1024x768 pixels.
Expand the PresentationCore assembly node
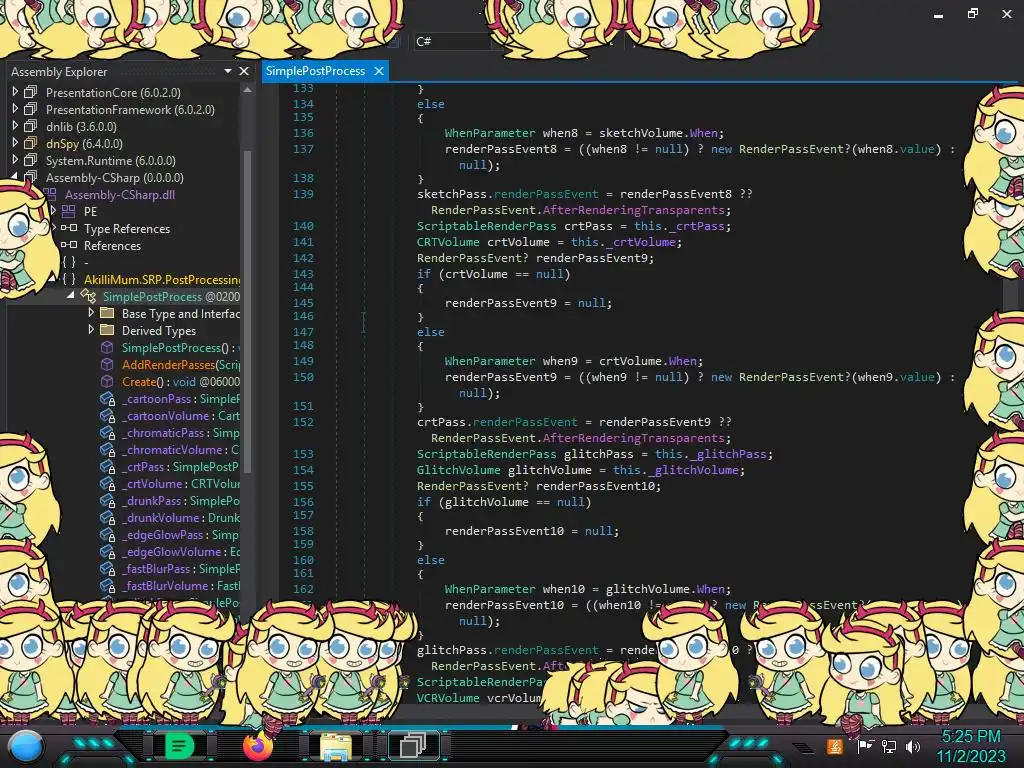(x=14, y=92)
